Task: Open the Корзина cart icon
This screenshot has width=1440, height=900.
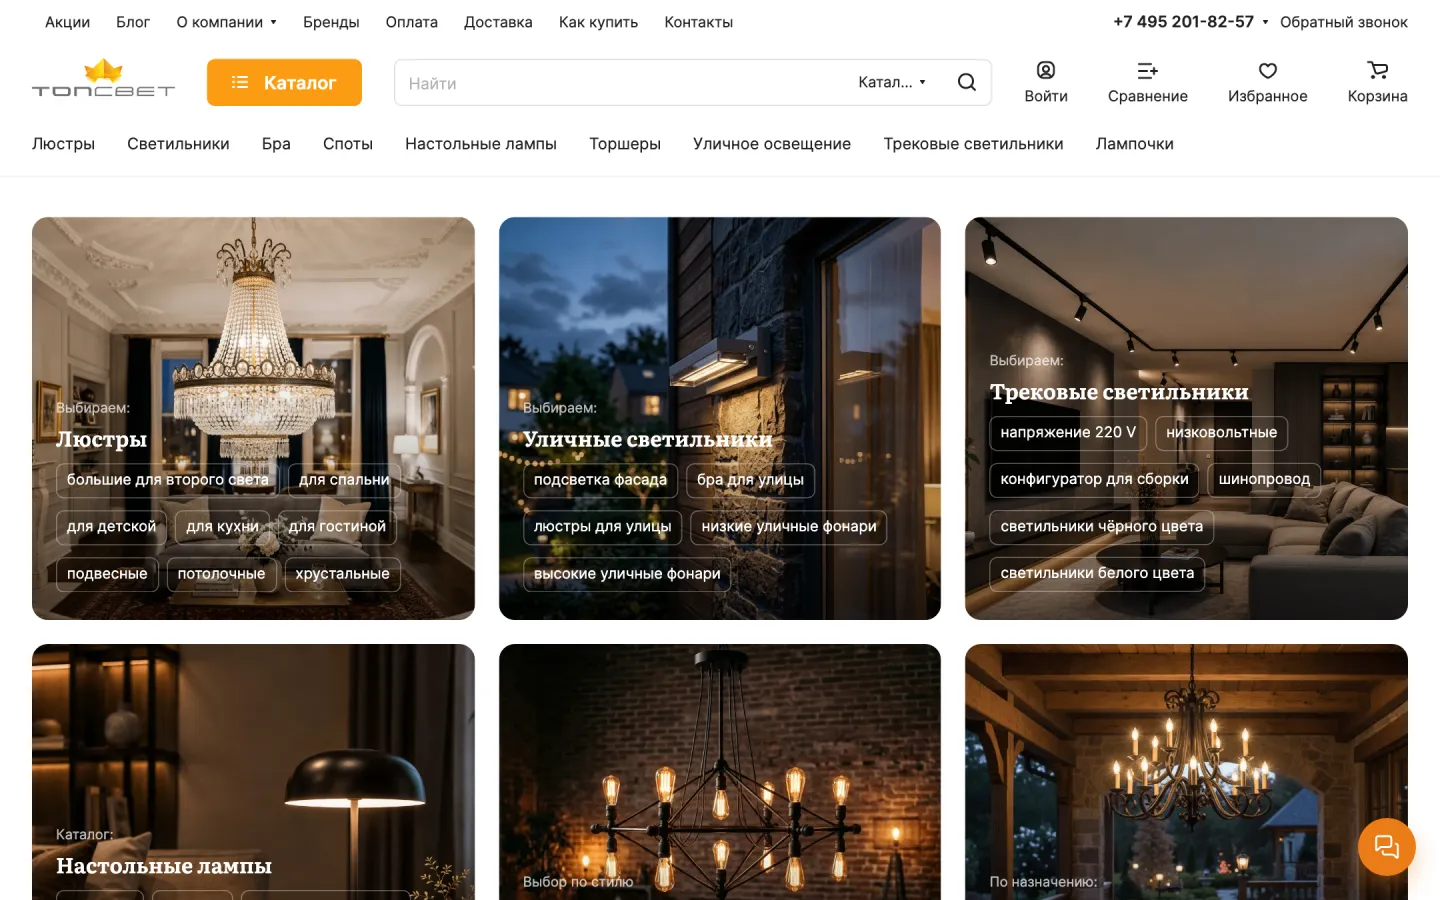Action: tap(1377, 70)
